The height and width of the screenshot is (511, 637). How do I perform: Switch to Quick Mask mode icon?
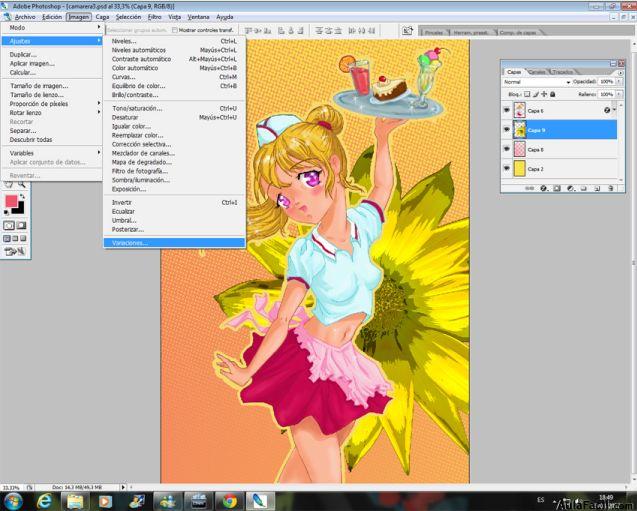pyautogui.click(x=21, y=225)
